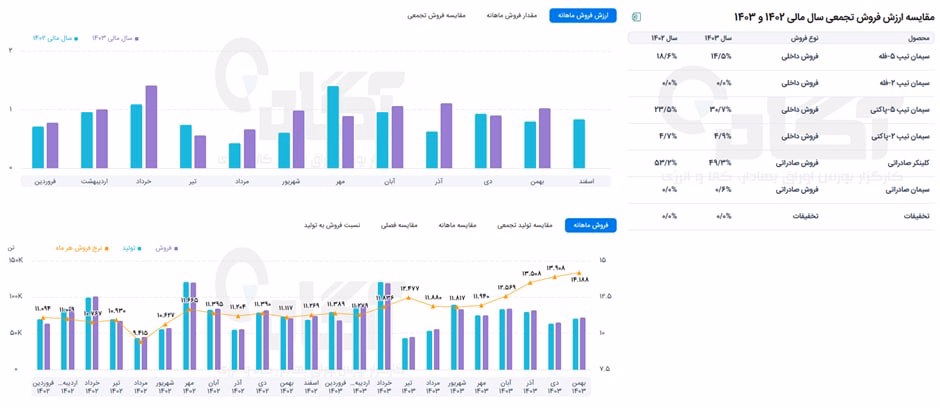Click the ۱۴.۱۸۸ rate point in lower chart
The image size is (940, 408).
tap(579, 273)
